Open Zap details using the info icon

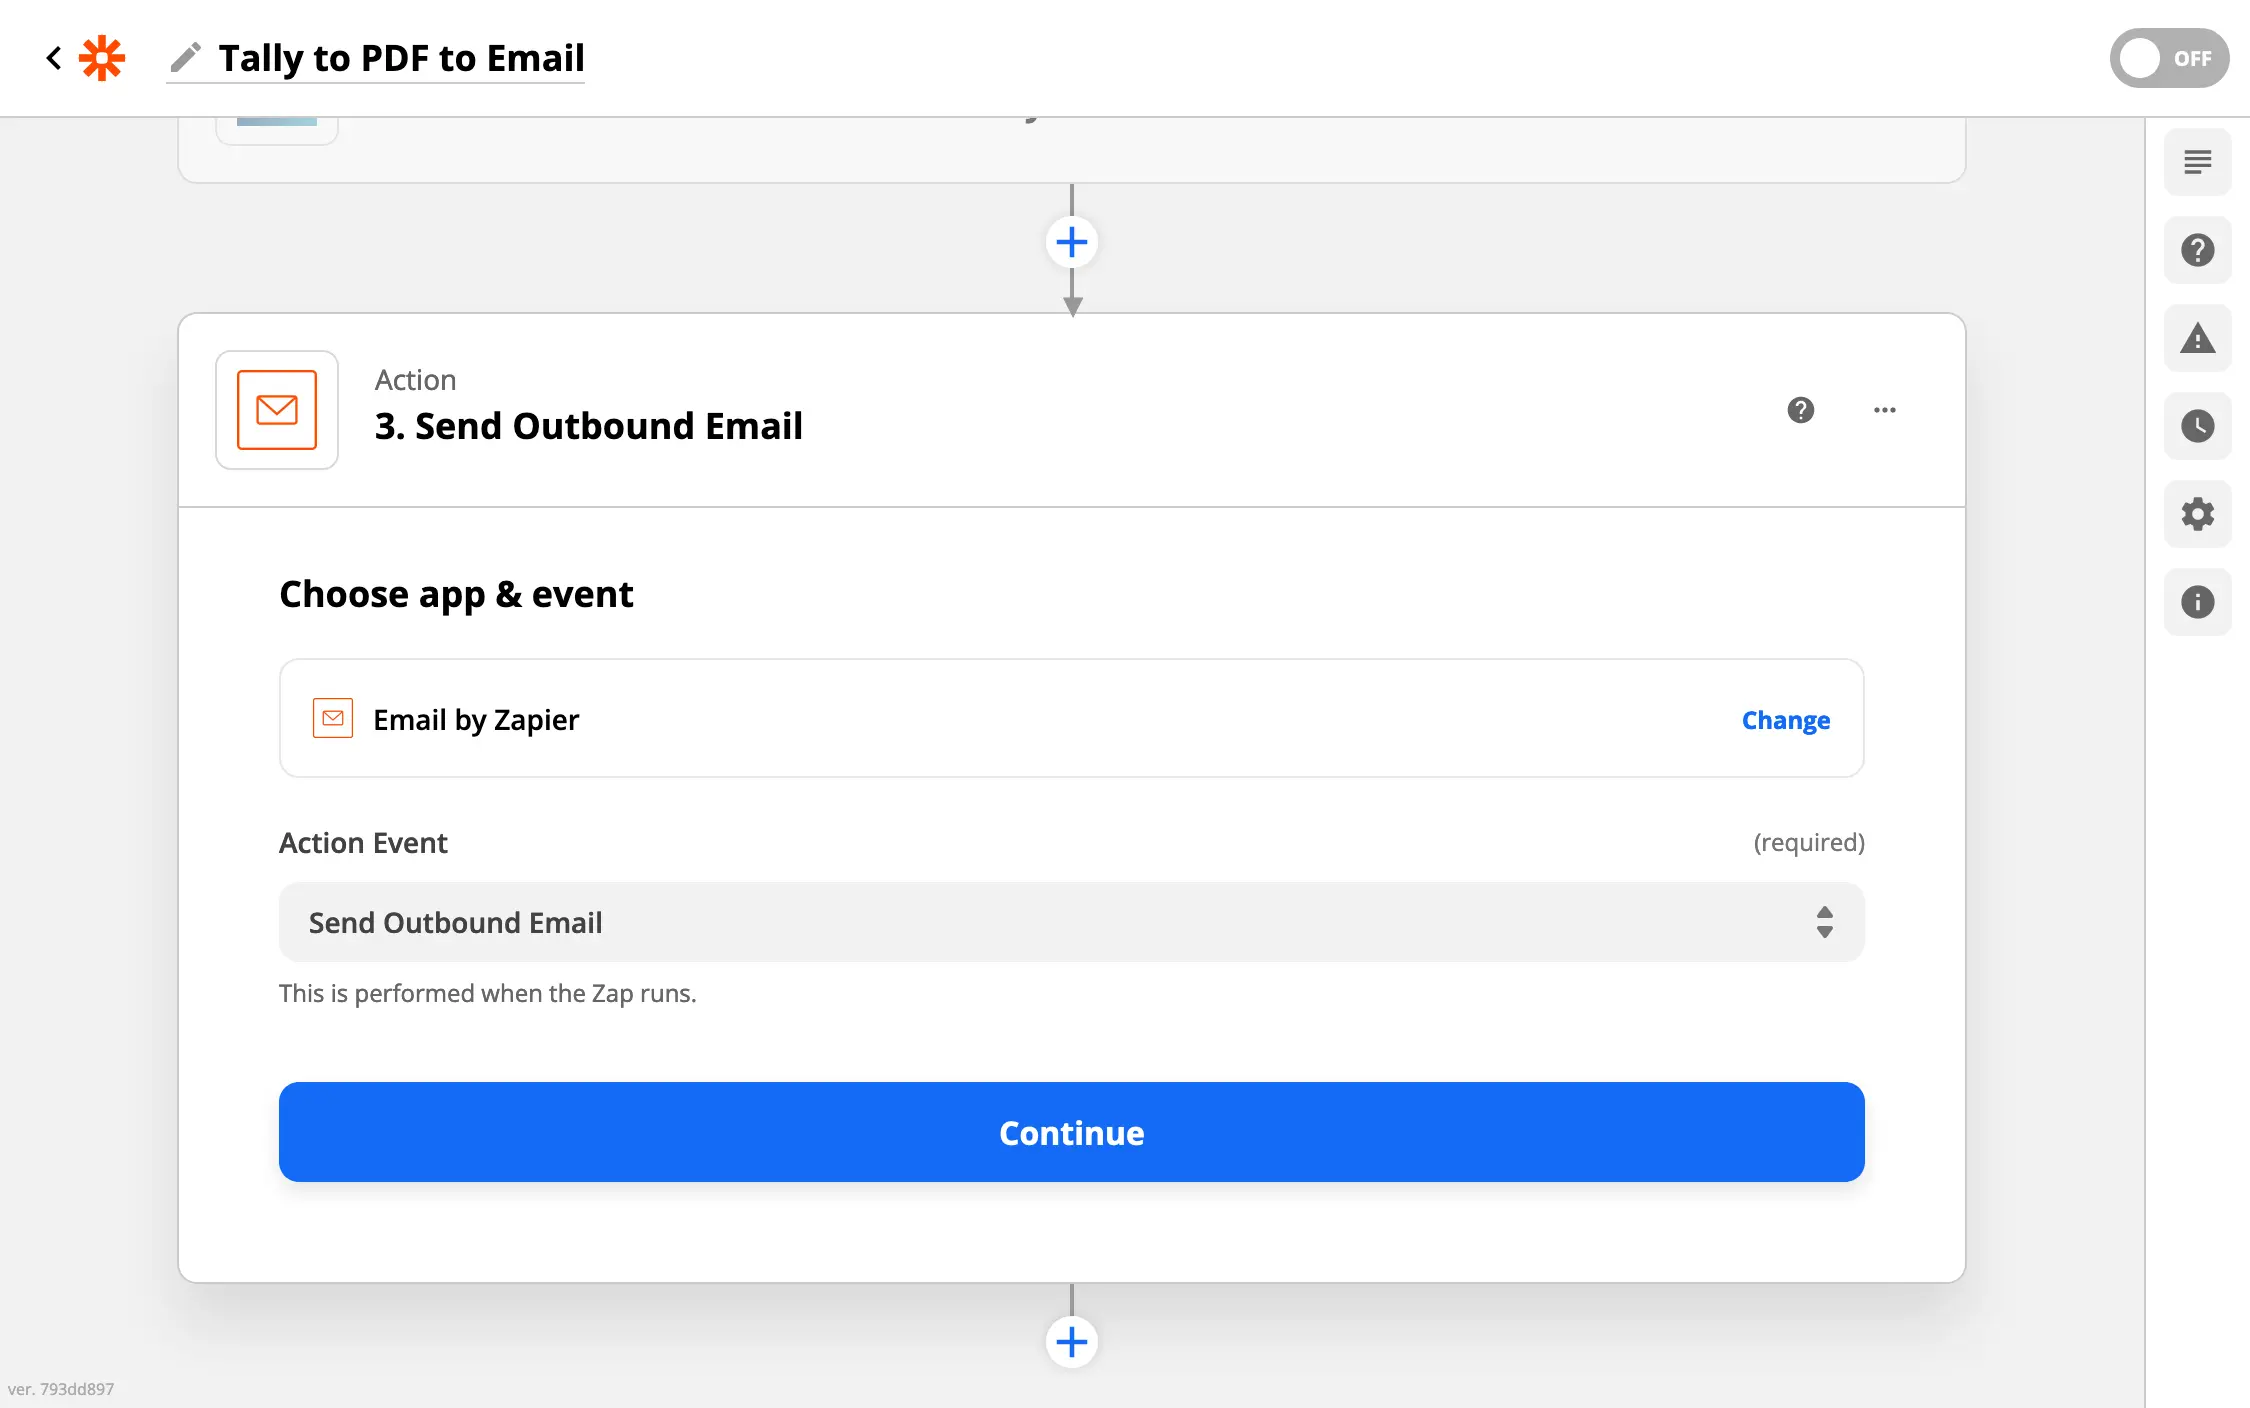tap(2197, 601)
